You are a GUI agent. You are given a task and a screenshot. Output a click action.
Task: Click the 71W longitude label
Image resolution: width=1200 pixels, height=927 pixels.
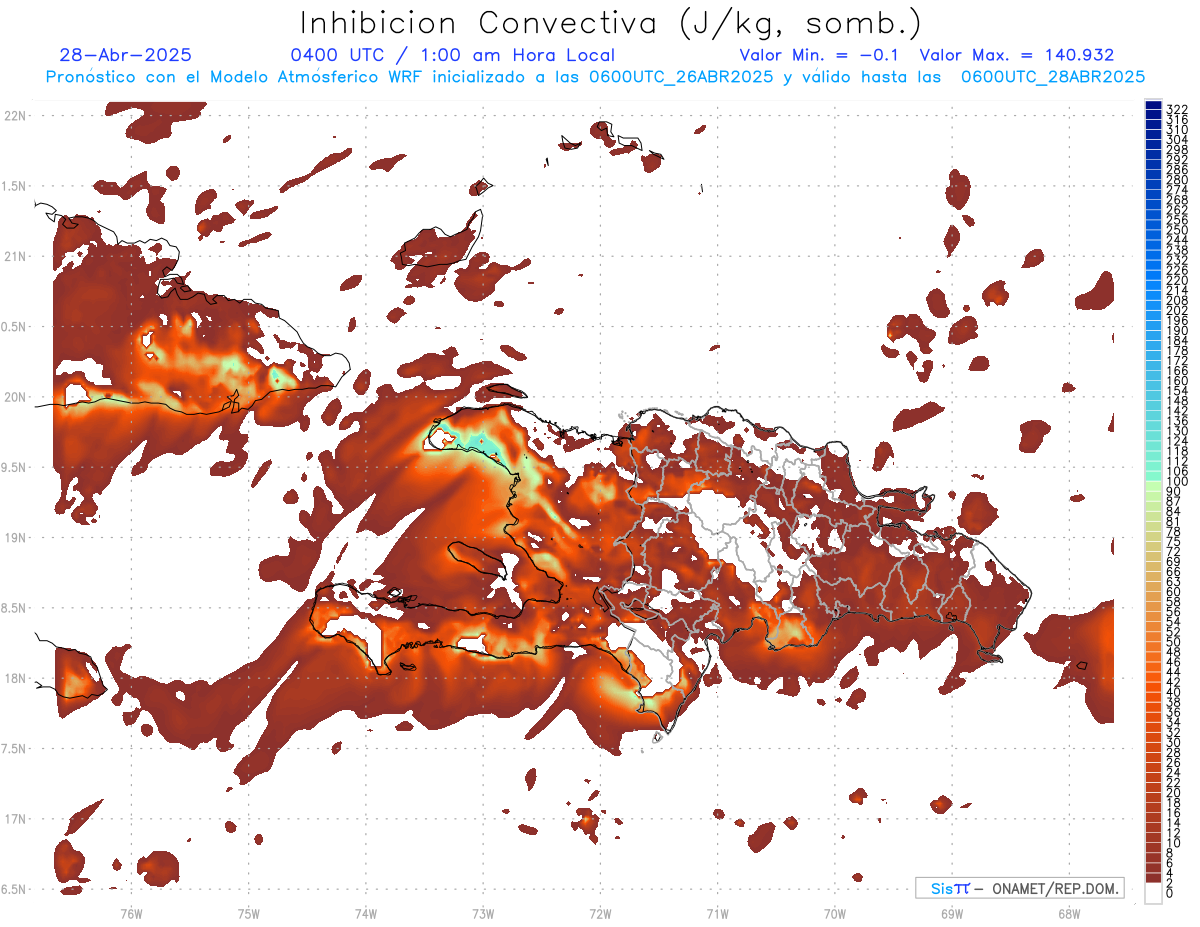[717, 913]
